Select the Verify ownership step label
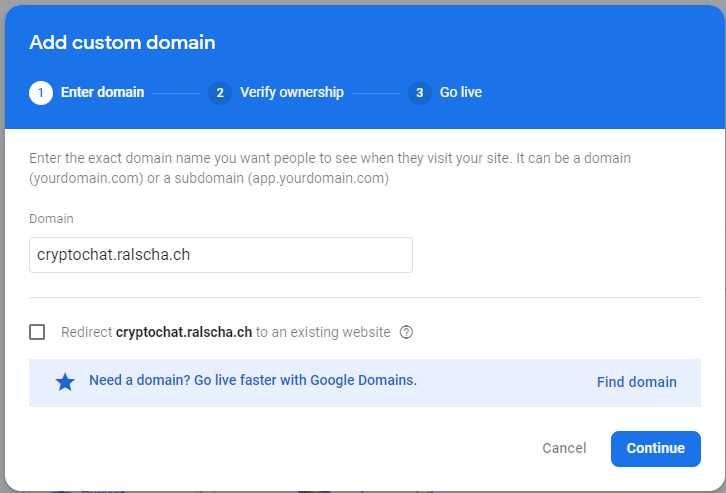The width and height of the screenshot is (726, 493). coord(292,93)
